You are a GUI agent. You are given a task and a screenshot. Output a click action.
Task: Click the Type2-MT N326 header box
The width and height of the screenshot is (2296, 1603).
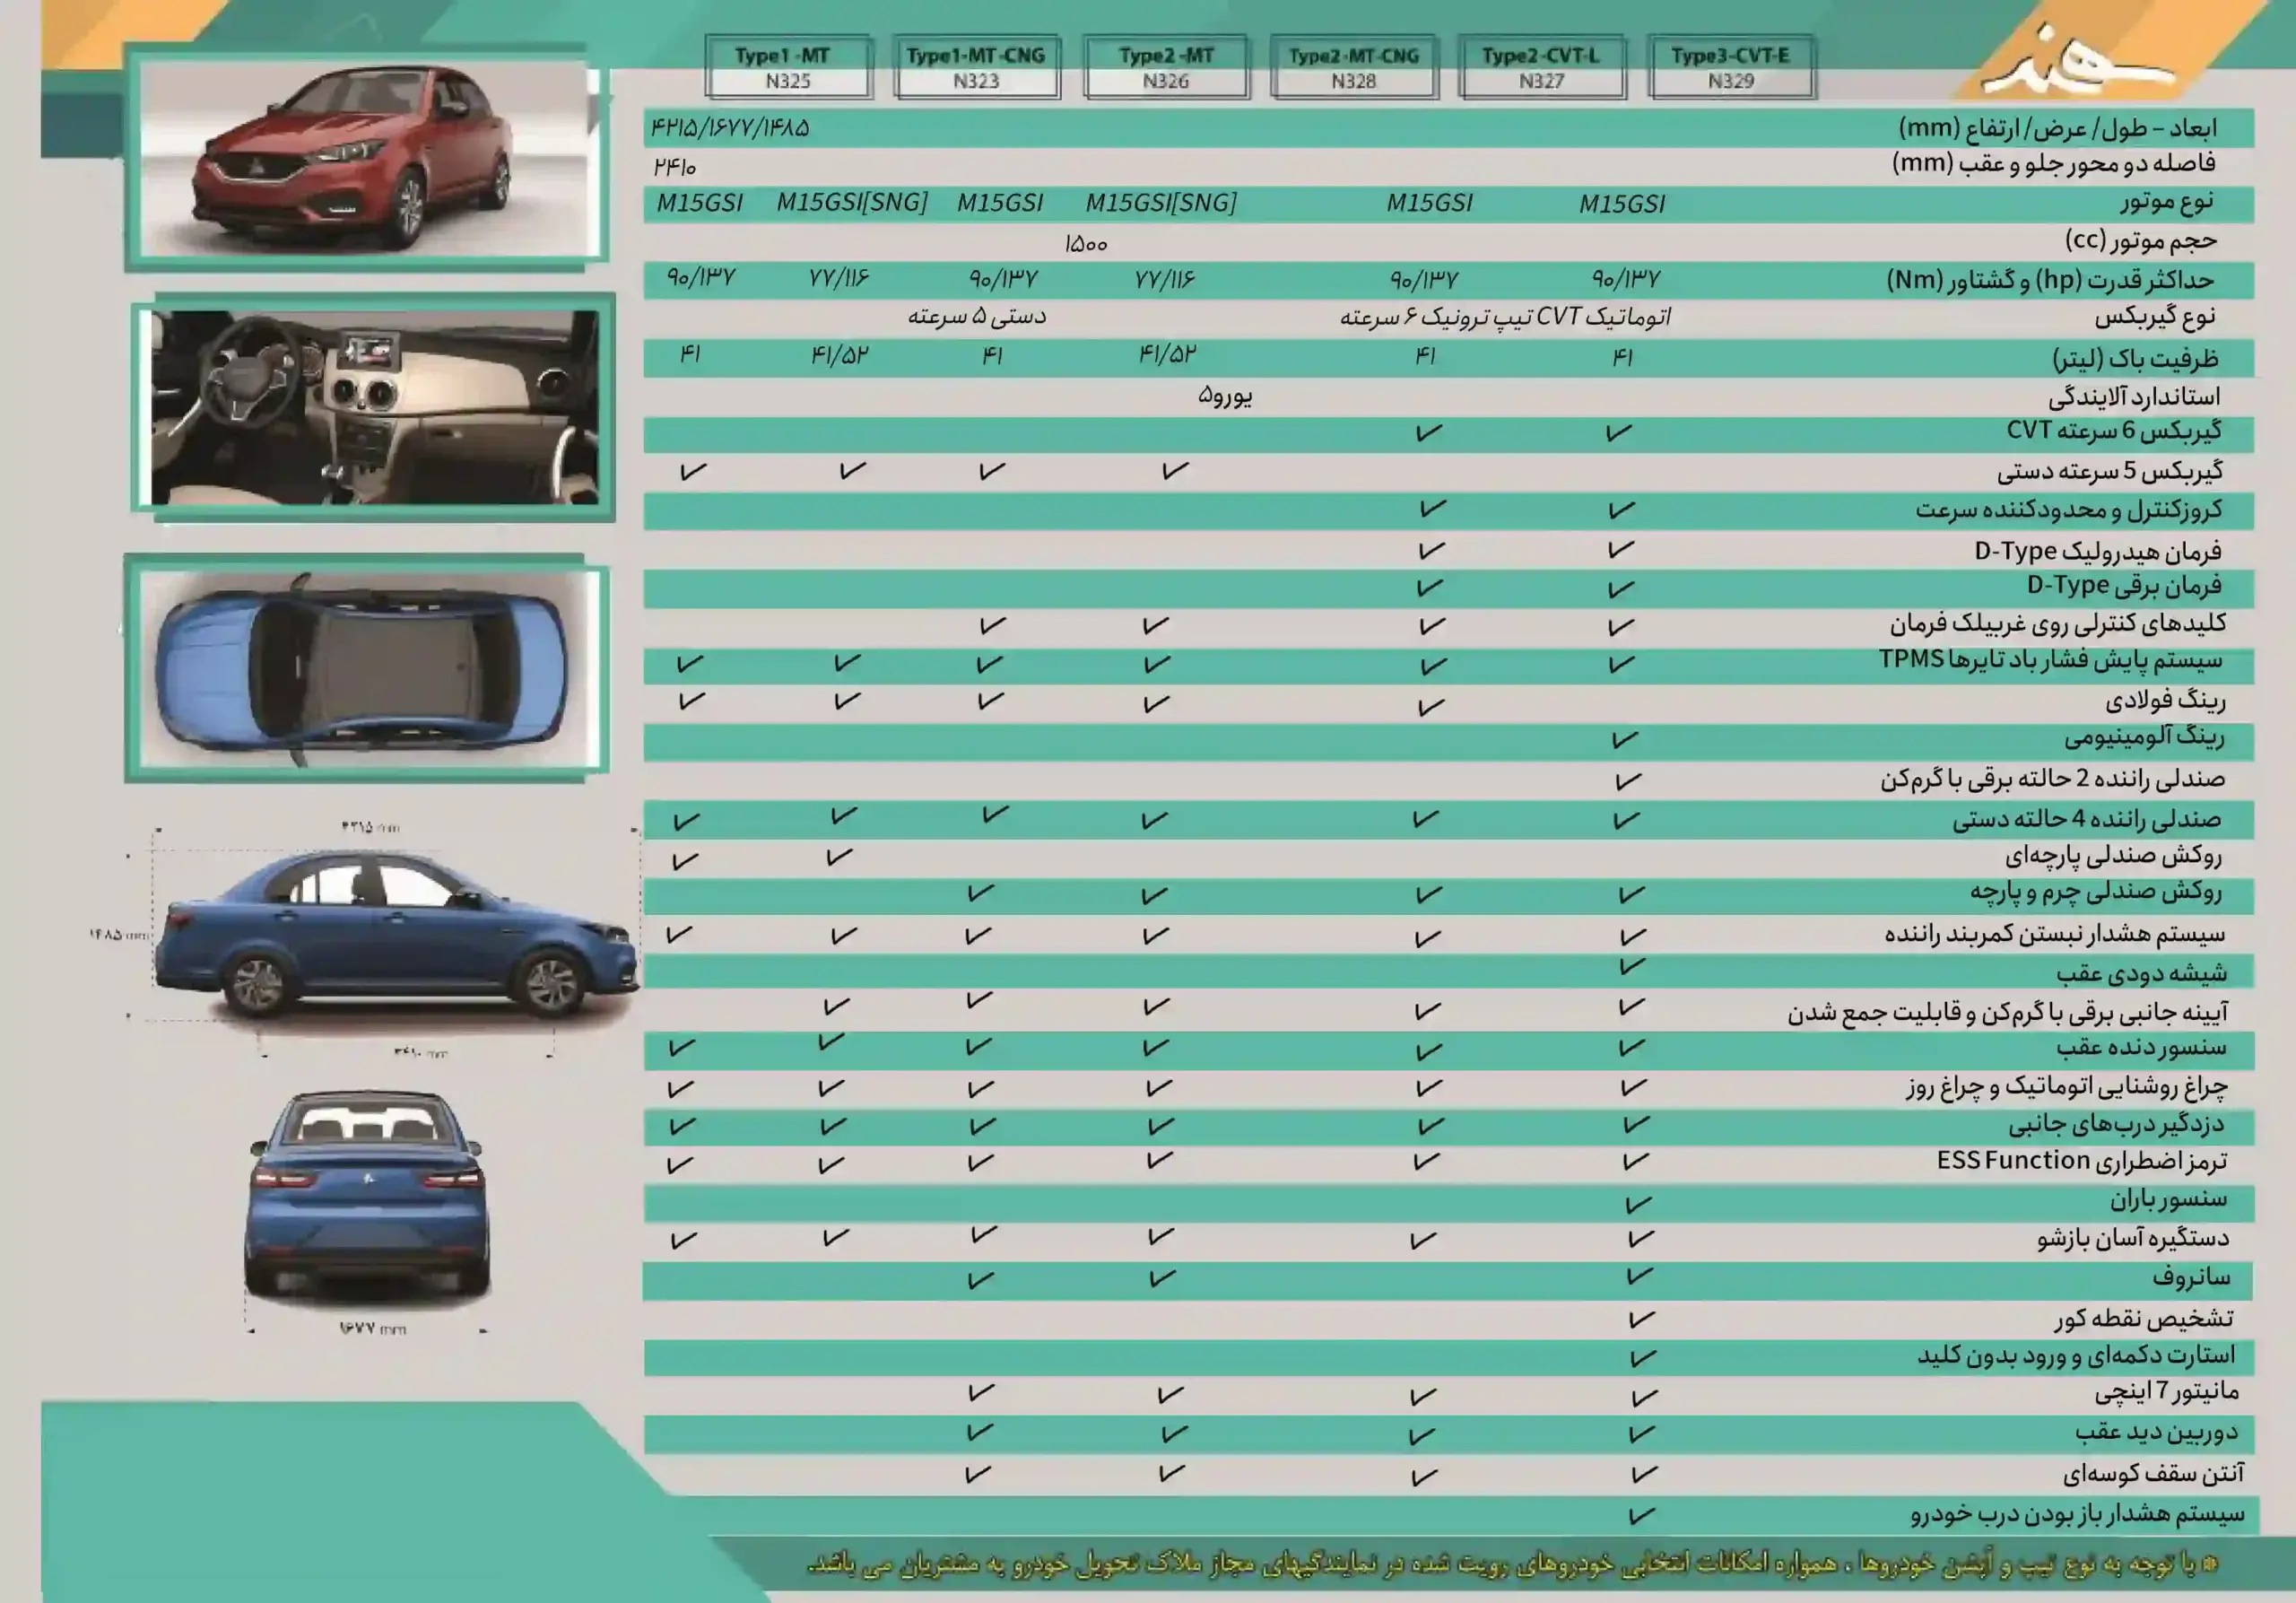click(1165, 67)
